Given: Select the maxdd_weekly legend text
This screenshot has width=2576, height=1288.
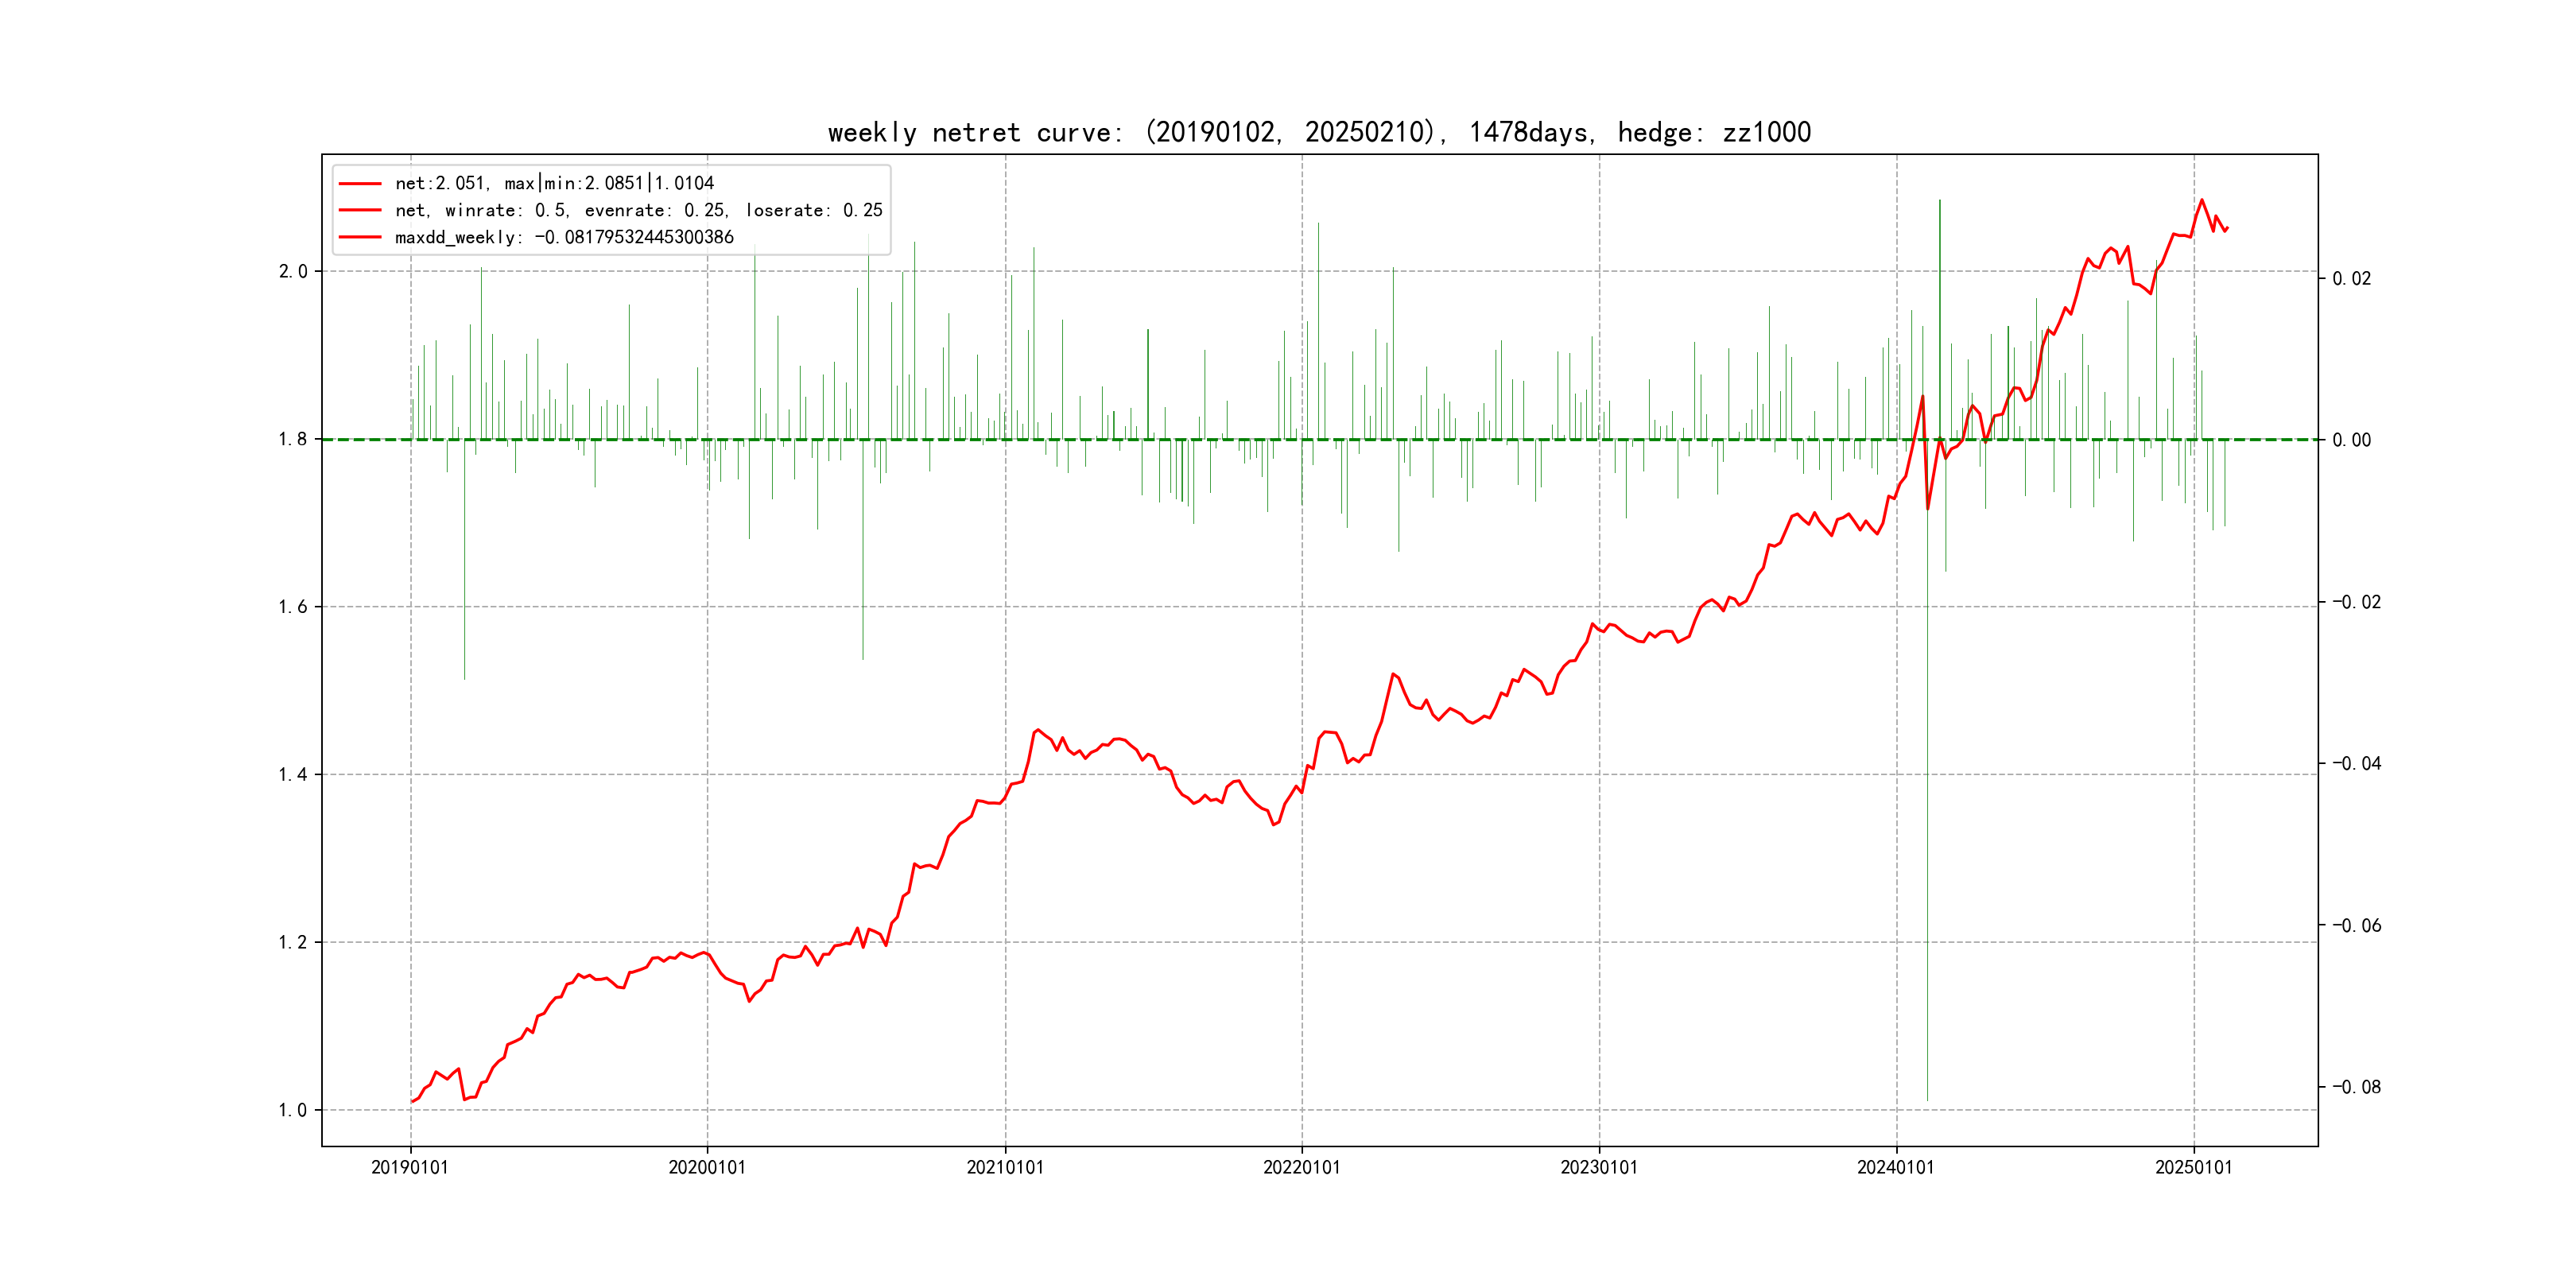Looking at the screenshot, I should click(x=564, y=238).
